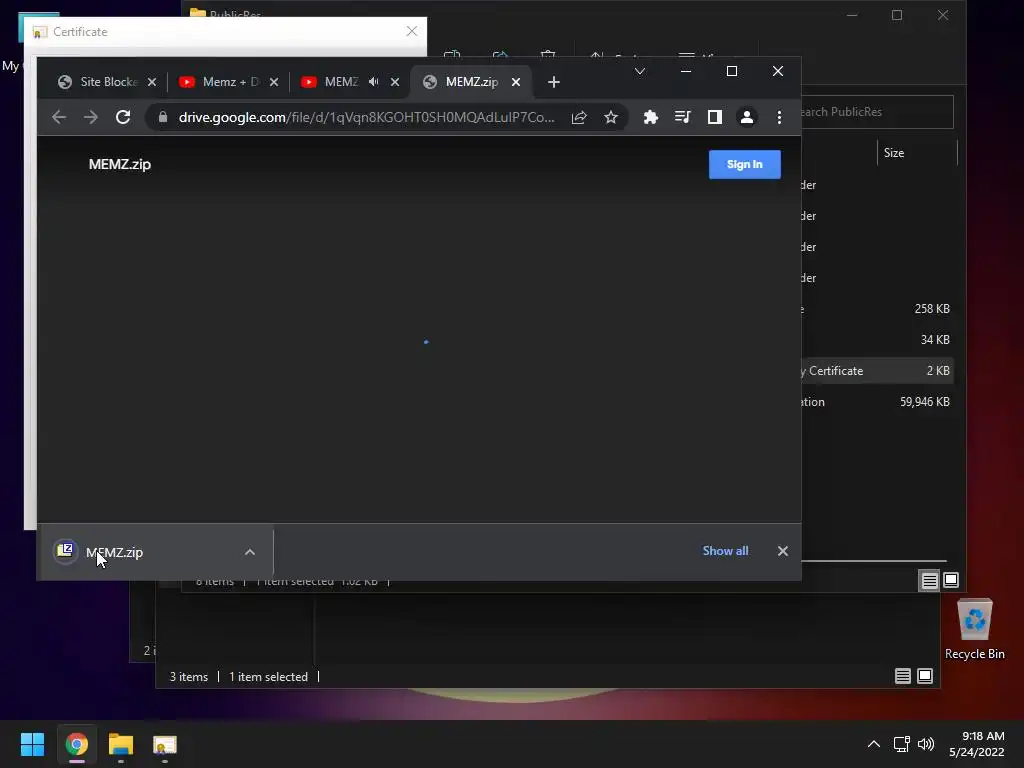Close the Memz + D tab
Screen dimensions: 1024x768
pyautogui.click(x=274, y=82)
